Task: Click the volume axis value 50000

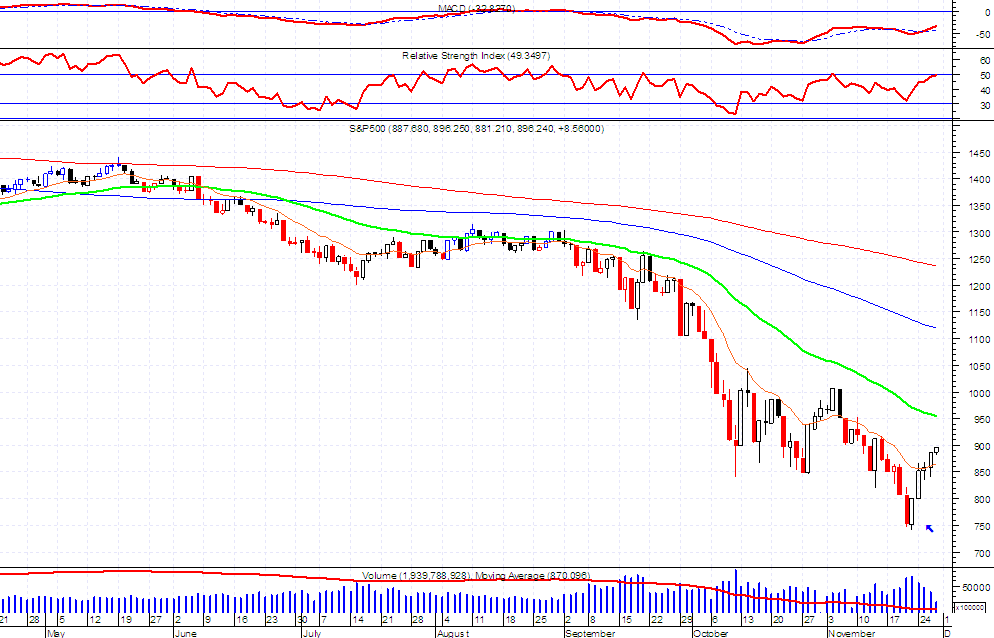Action: click(x=976, y=588)
